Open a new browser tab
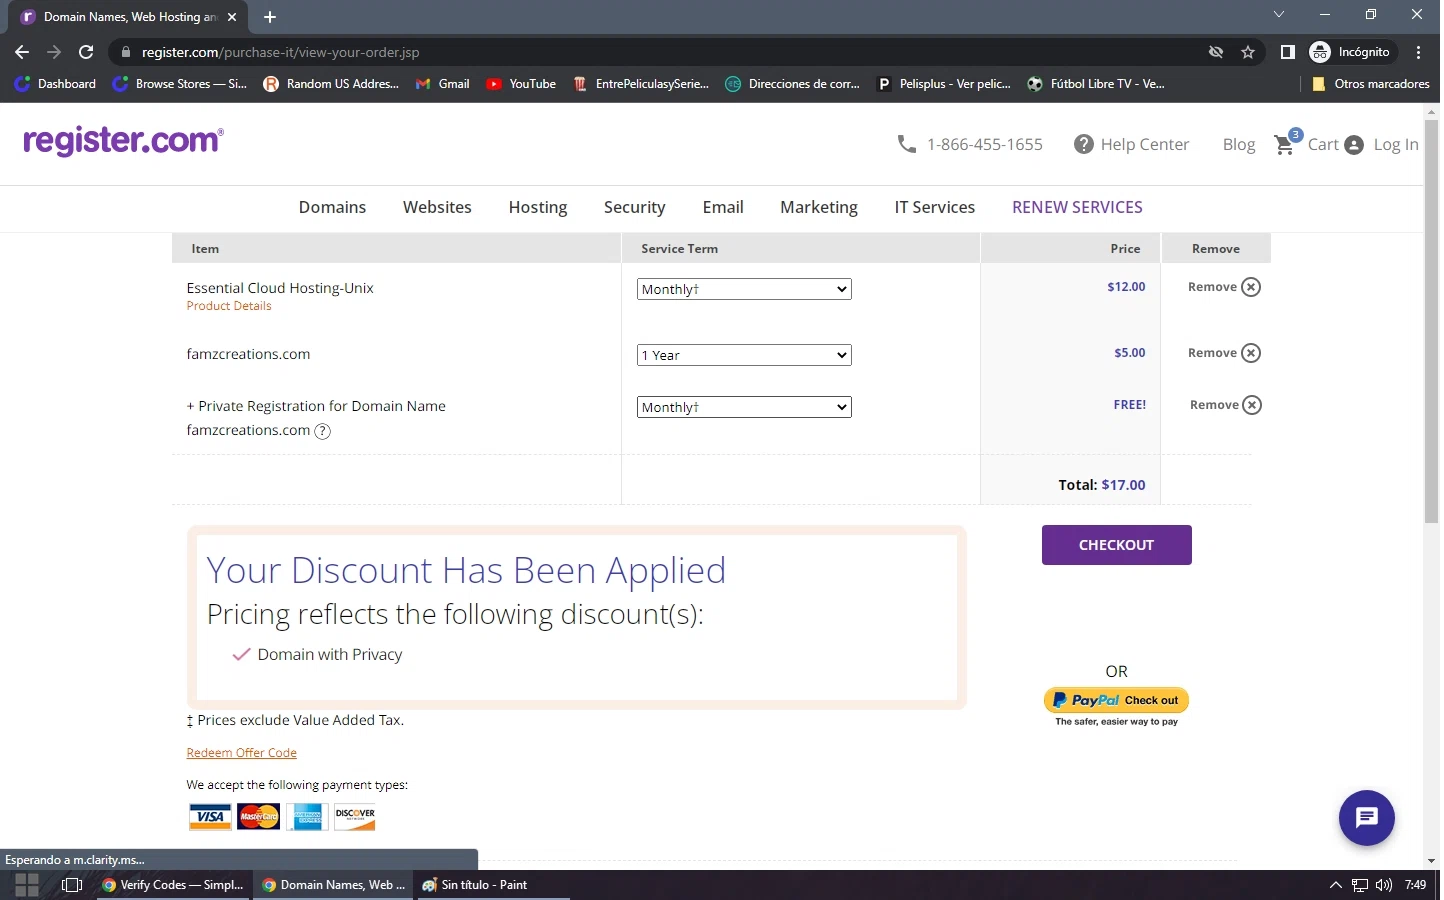The width and height of the screenshot is (1444, 900). (270, 17)
